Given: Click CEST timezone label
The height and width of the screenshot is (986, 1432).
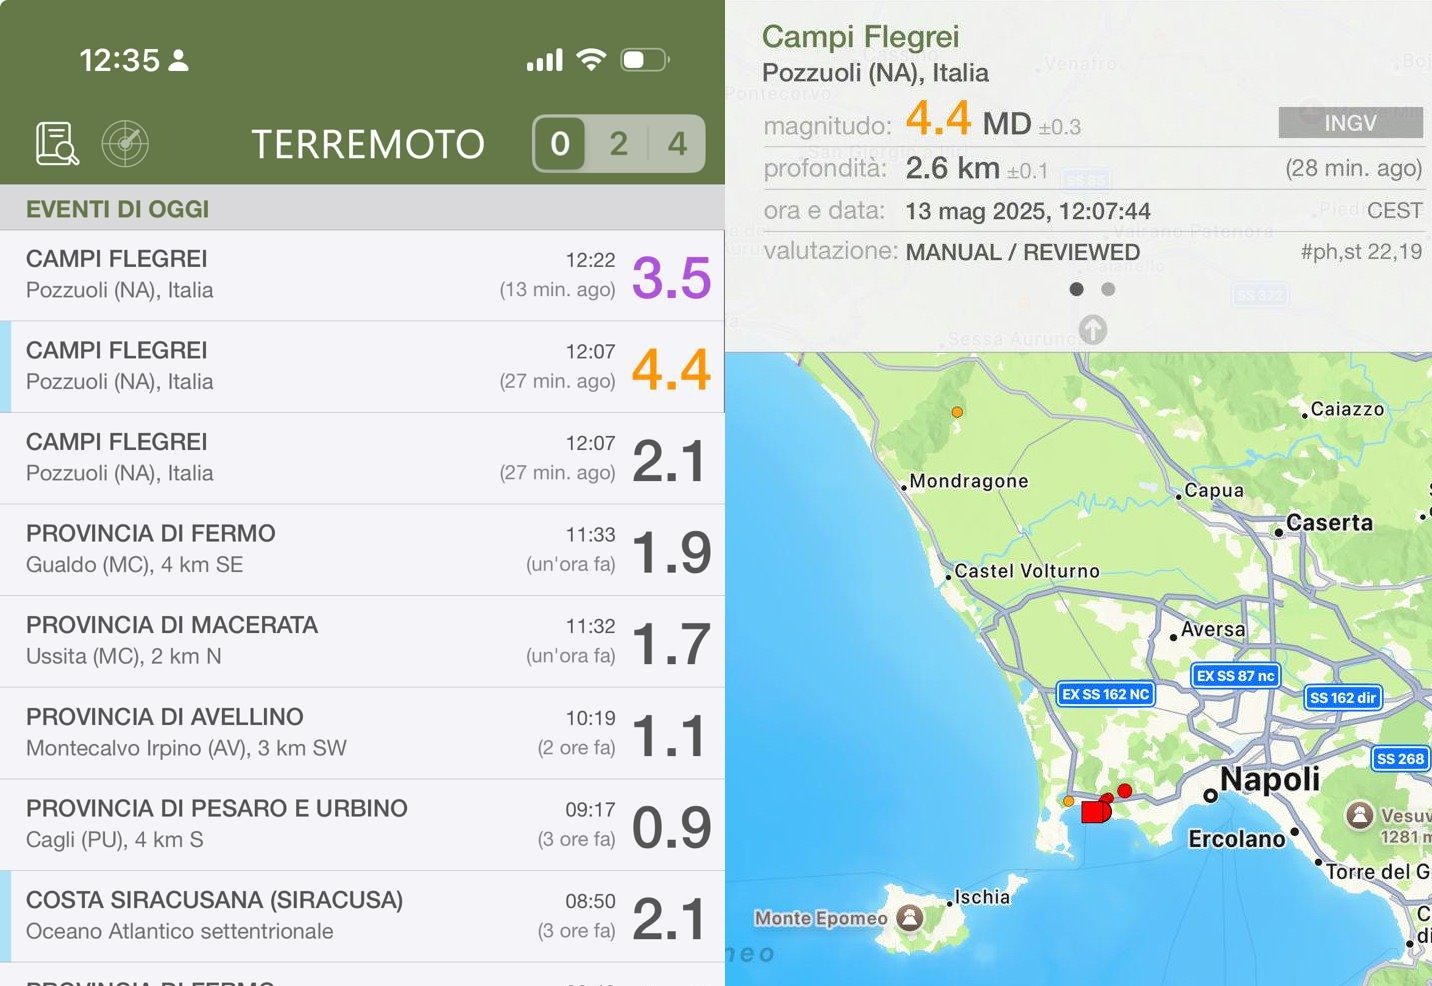Looking at the screenshot, I should [1394, 211].
